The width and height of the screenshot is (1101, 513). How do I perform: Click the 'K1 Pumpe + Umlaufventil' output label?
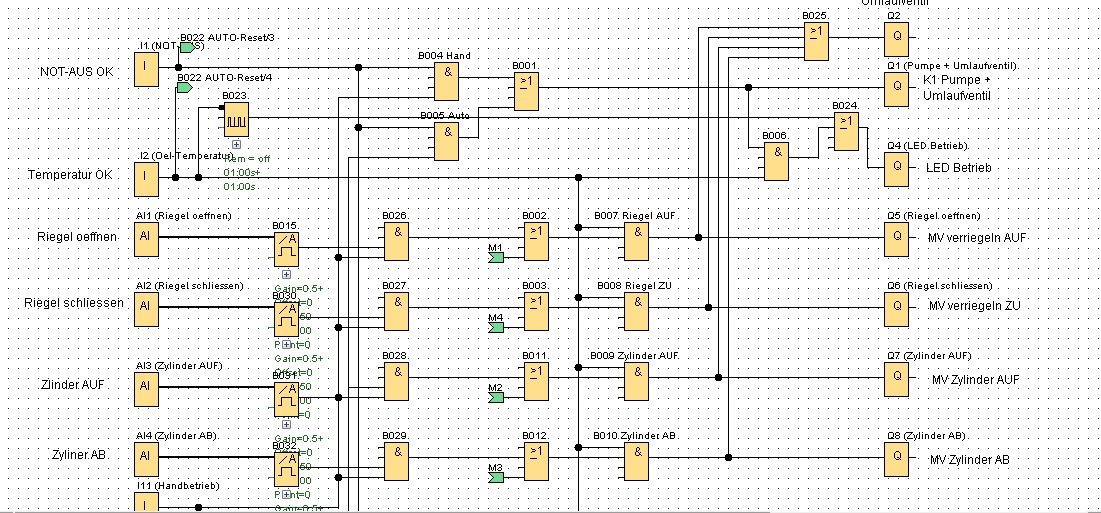click(x=957, y=88)
